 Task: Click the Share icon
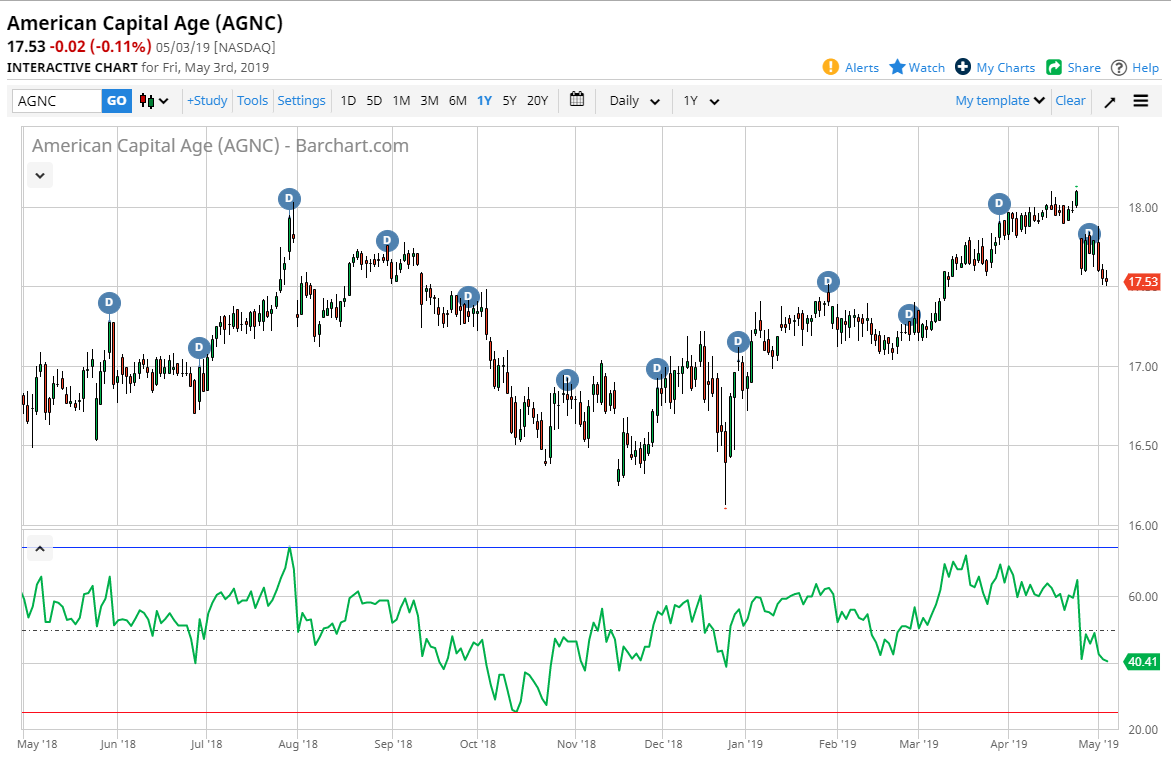(1054, 67)
